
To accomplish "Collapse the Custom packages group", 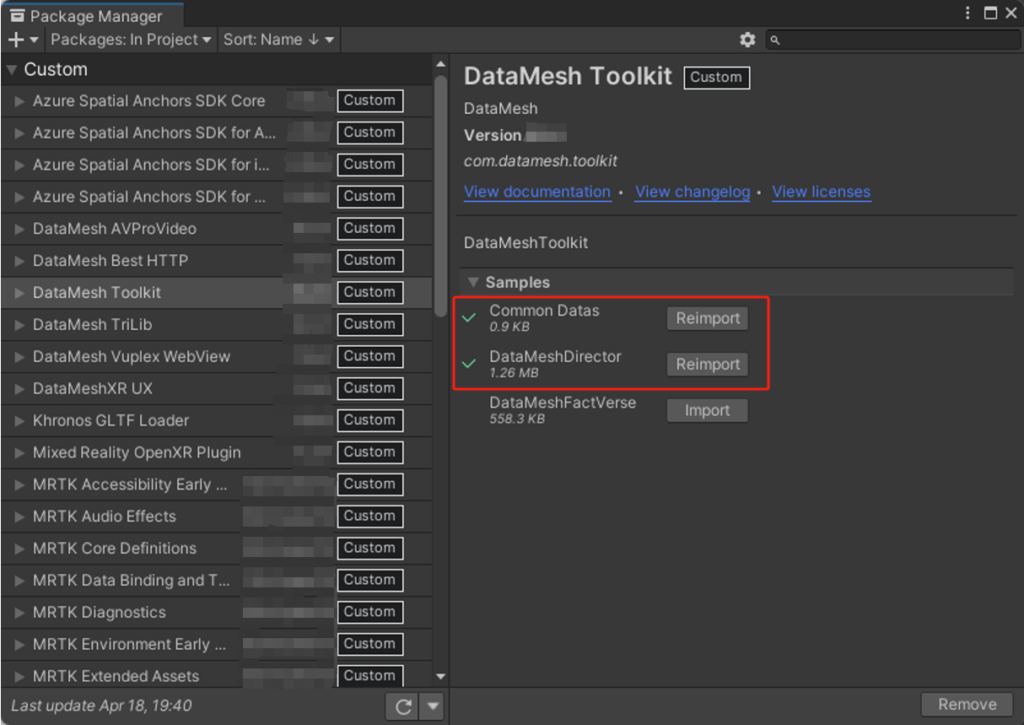I will pos(10,70).
